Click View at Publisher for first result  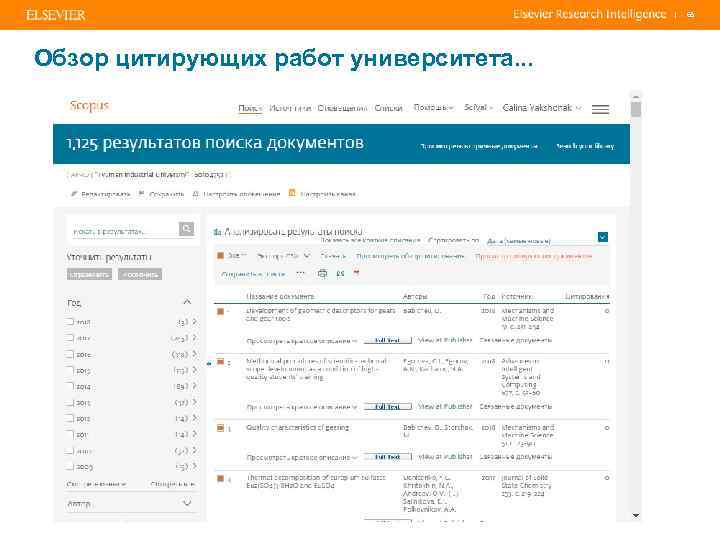click(445, 340)
